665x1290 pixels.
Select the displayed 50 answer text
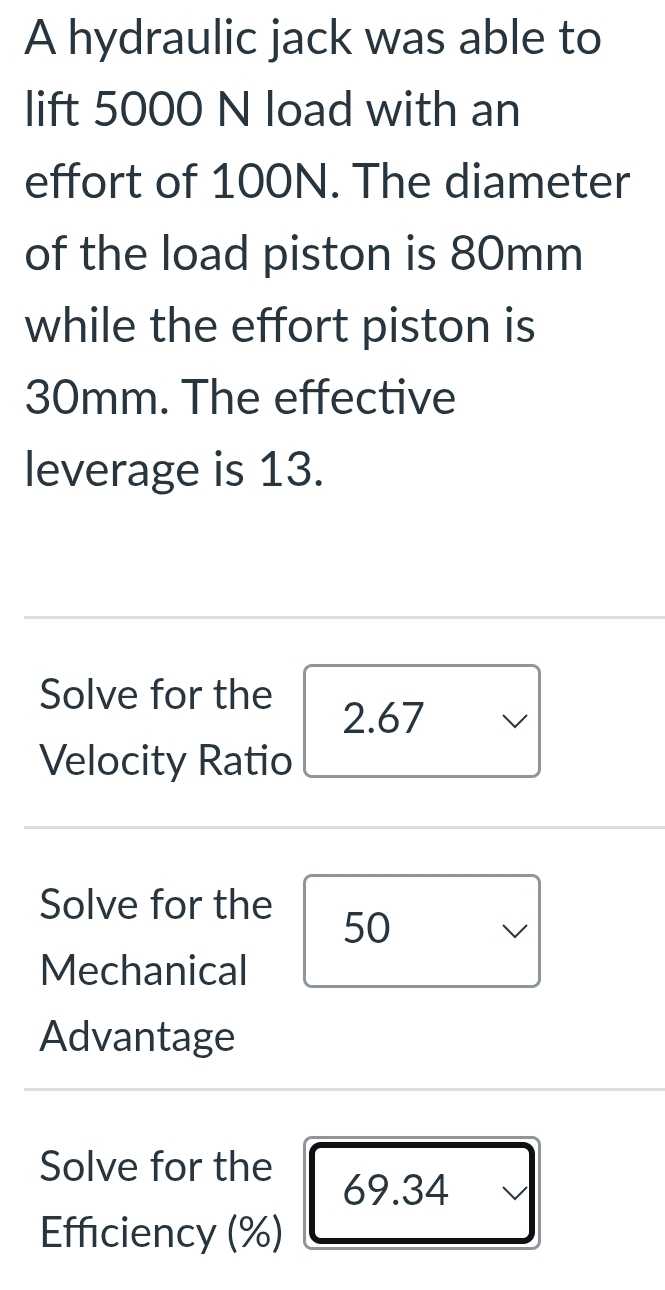(x=366, y=929)
